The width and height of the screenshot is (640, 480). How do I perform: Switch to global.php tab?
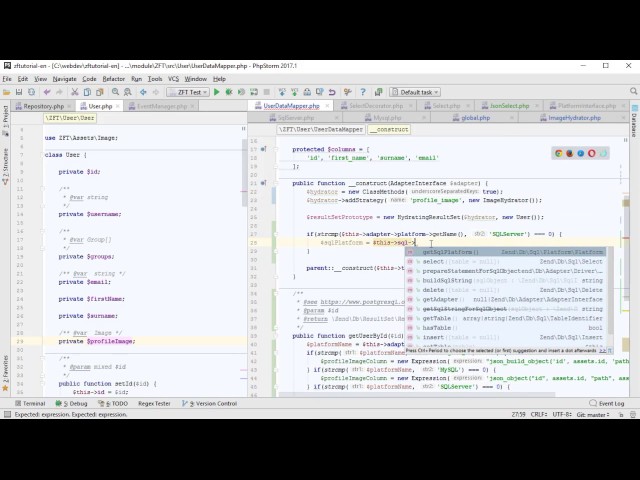476,118
